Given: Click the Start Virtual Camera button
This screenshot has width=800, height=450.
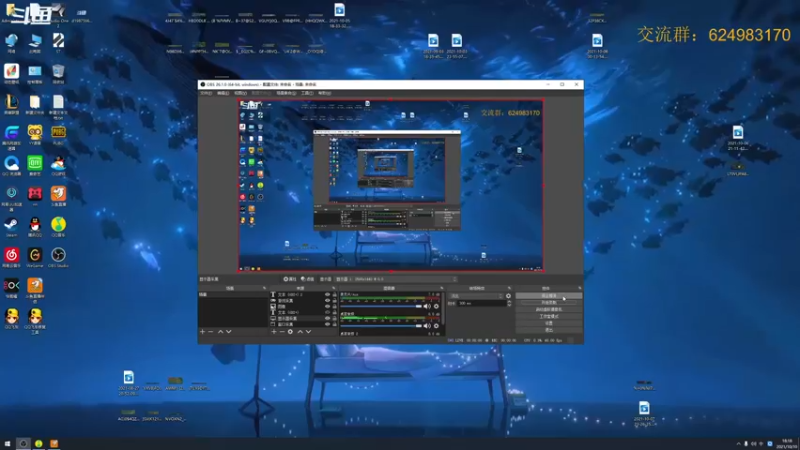Looking at the screenshot, I should tap(549, 309).
